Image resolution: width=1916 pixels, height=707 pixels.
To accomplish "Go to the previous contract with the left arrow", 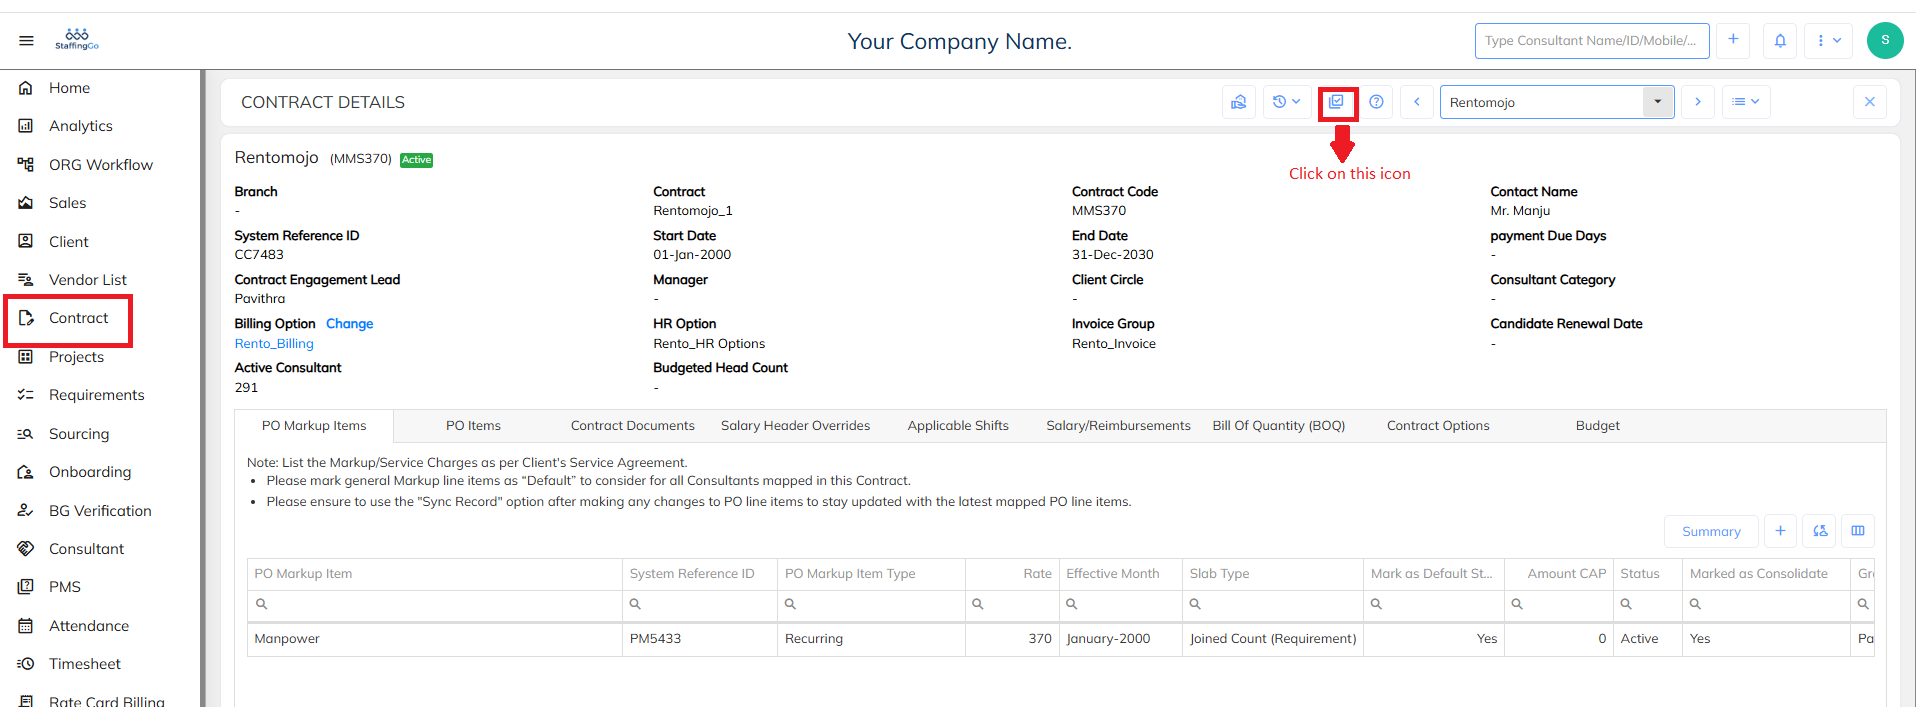I will point(1417,102).
